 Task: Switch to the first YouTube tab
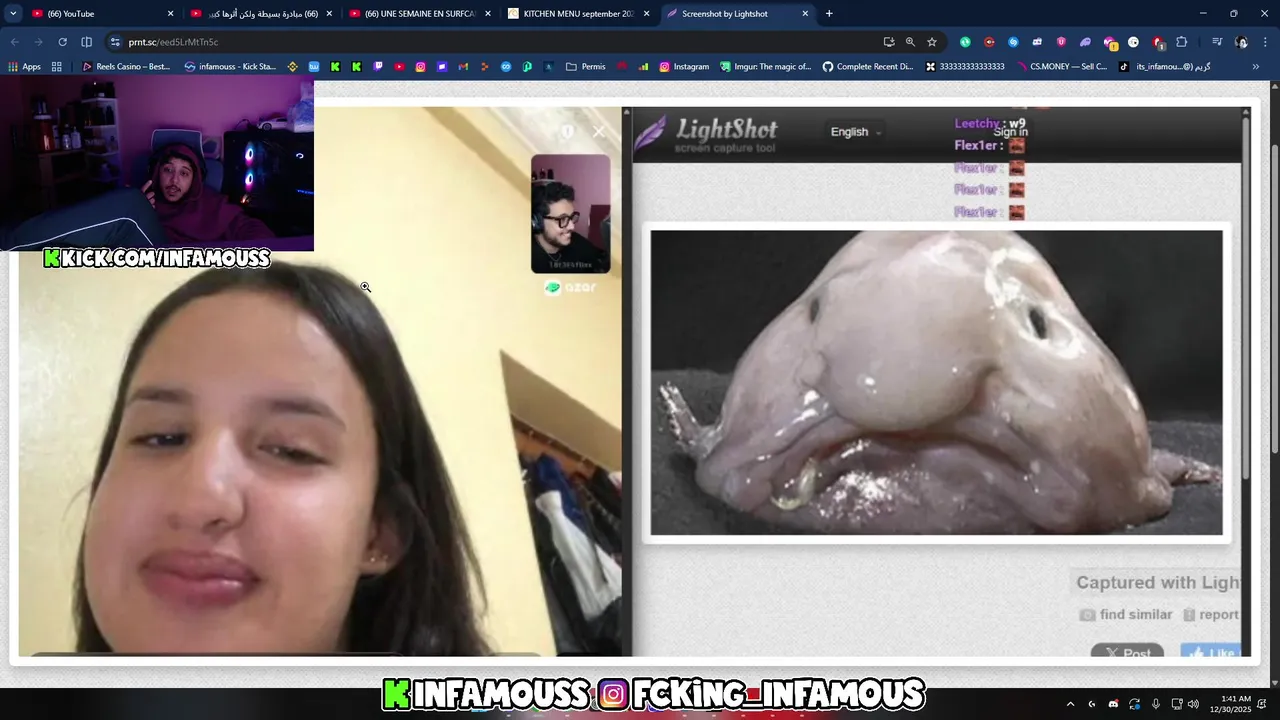[x=103, y=14]
